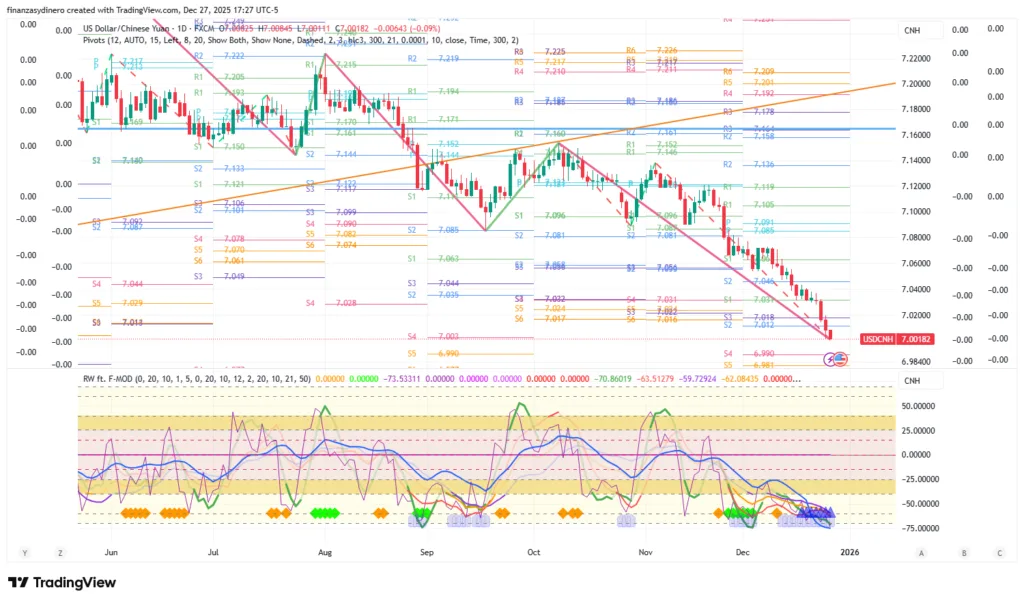1024x603 pixels.
Task: Select the Z scale marker icon
Action: 60,552
